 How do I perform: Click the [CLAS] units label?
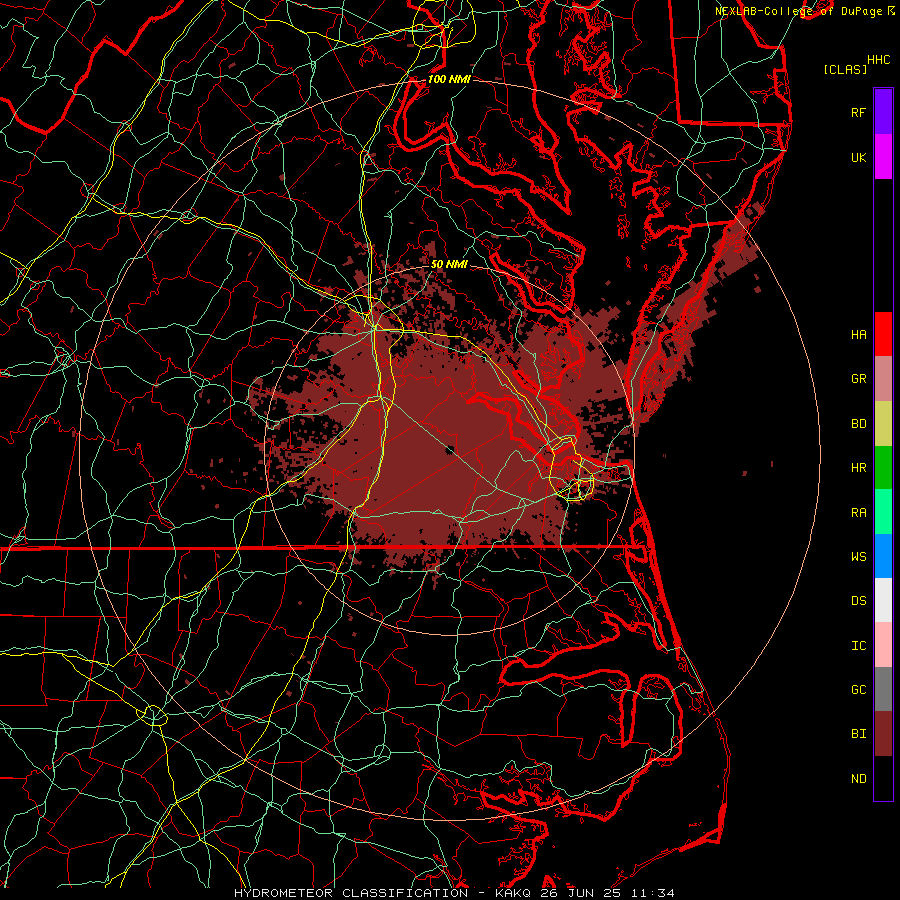(845, 69)
